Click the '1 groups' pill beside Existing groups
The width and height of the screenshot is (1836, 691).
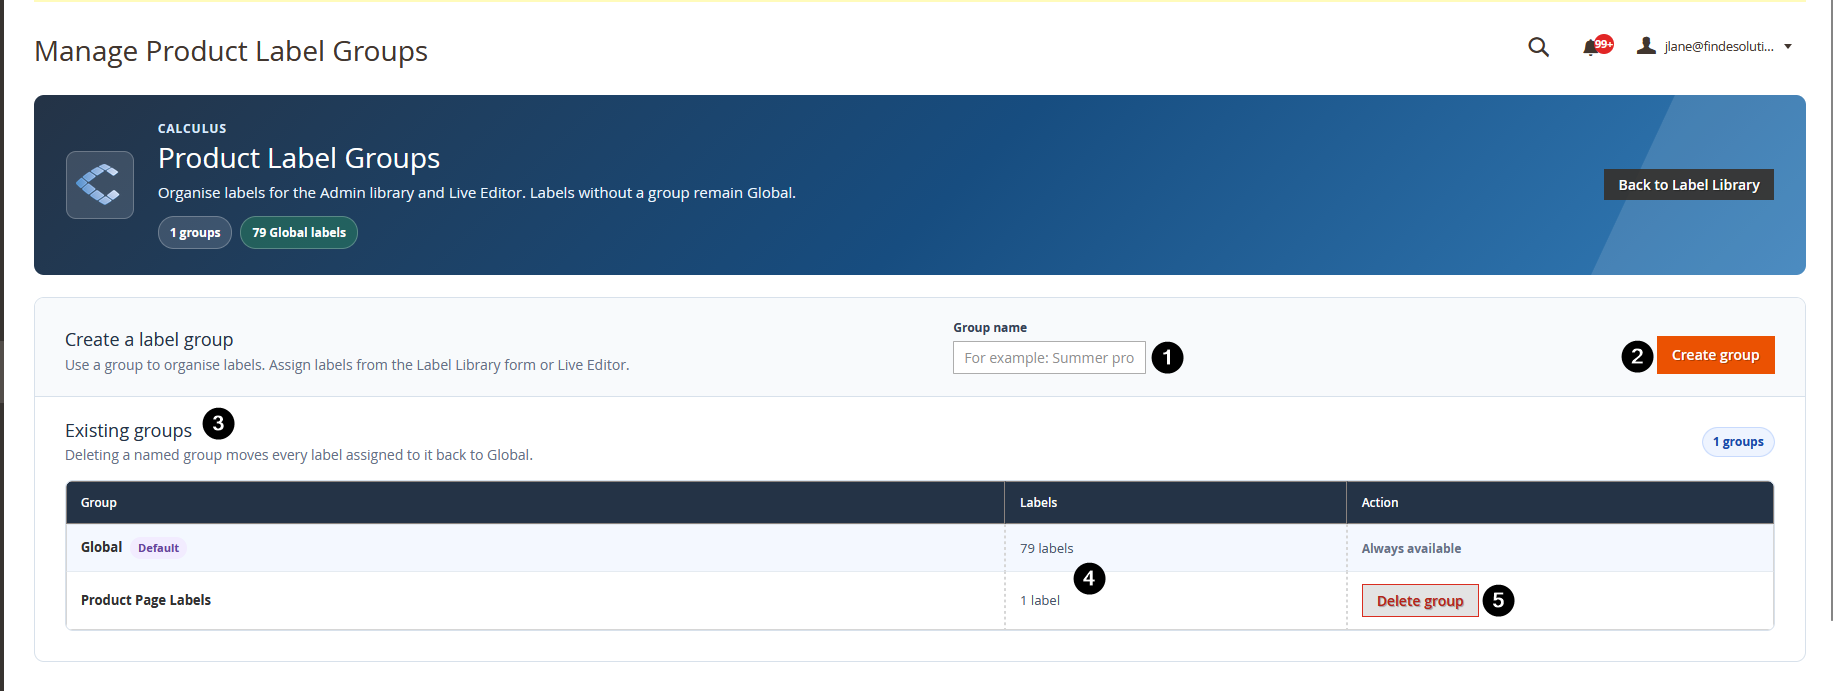point(1738,442)
